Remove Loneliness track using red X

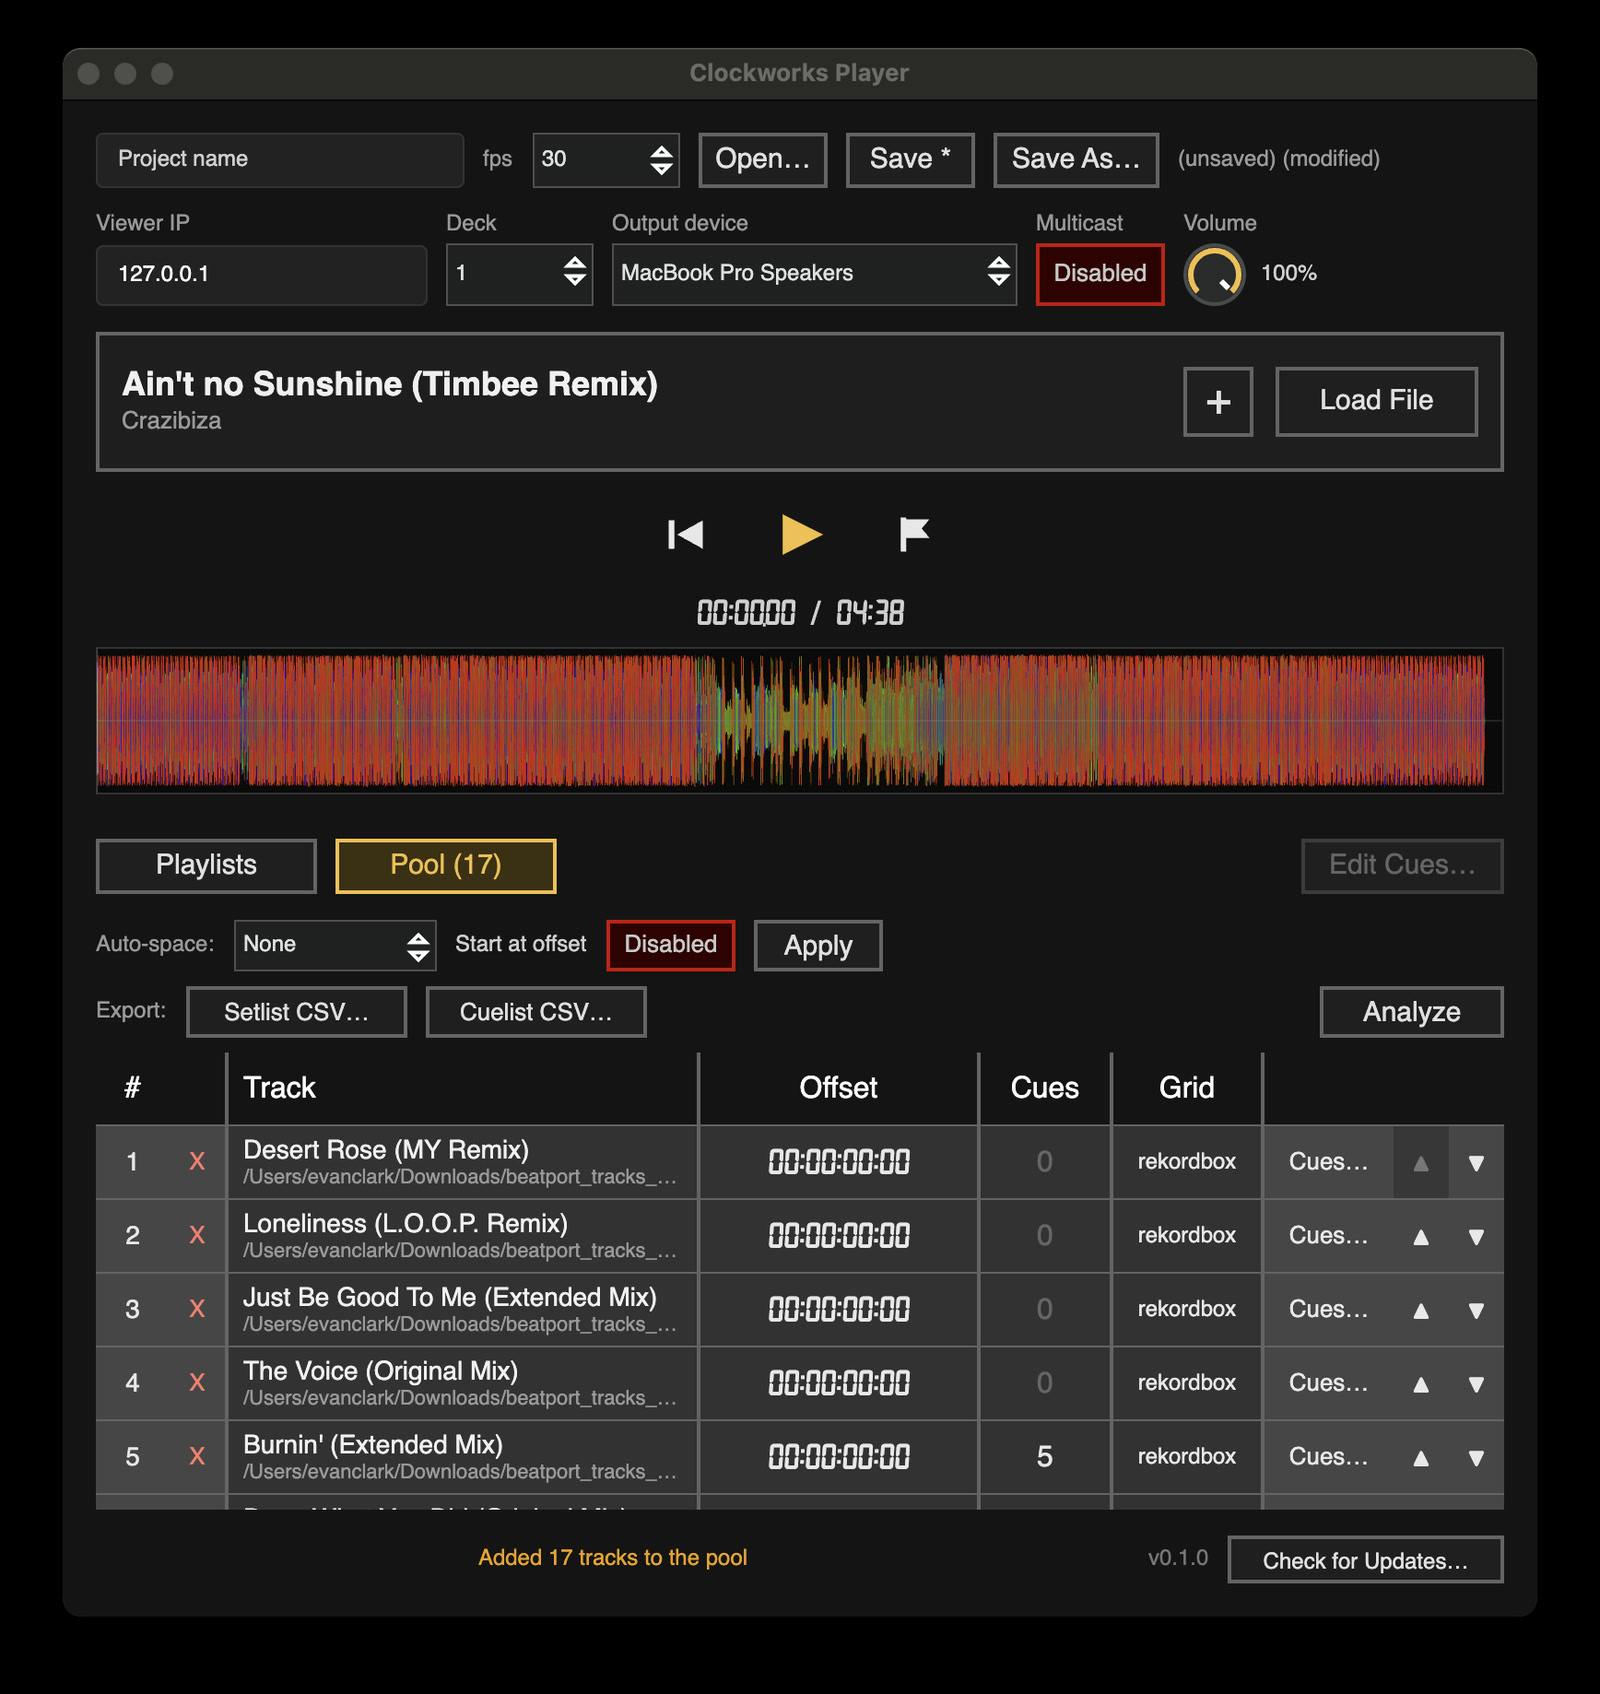[x=197, y=1236]
